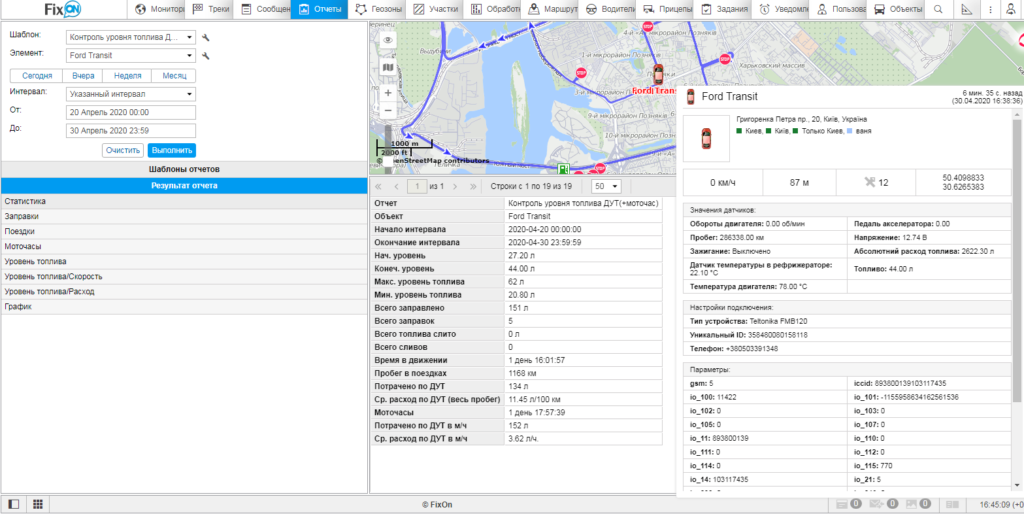Open the map layers selector icon

coord(388,67)
